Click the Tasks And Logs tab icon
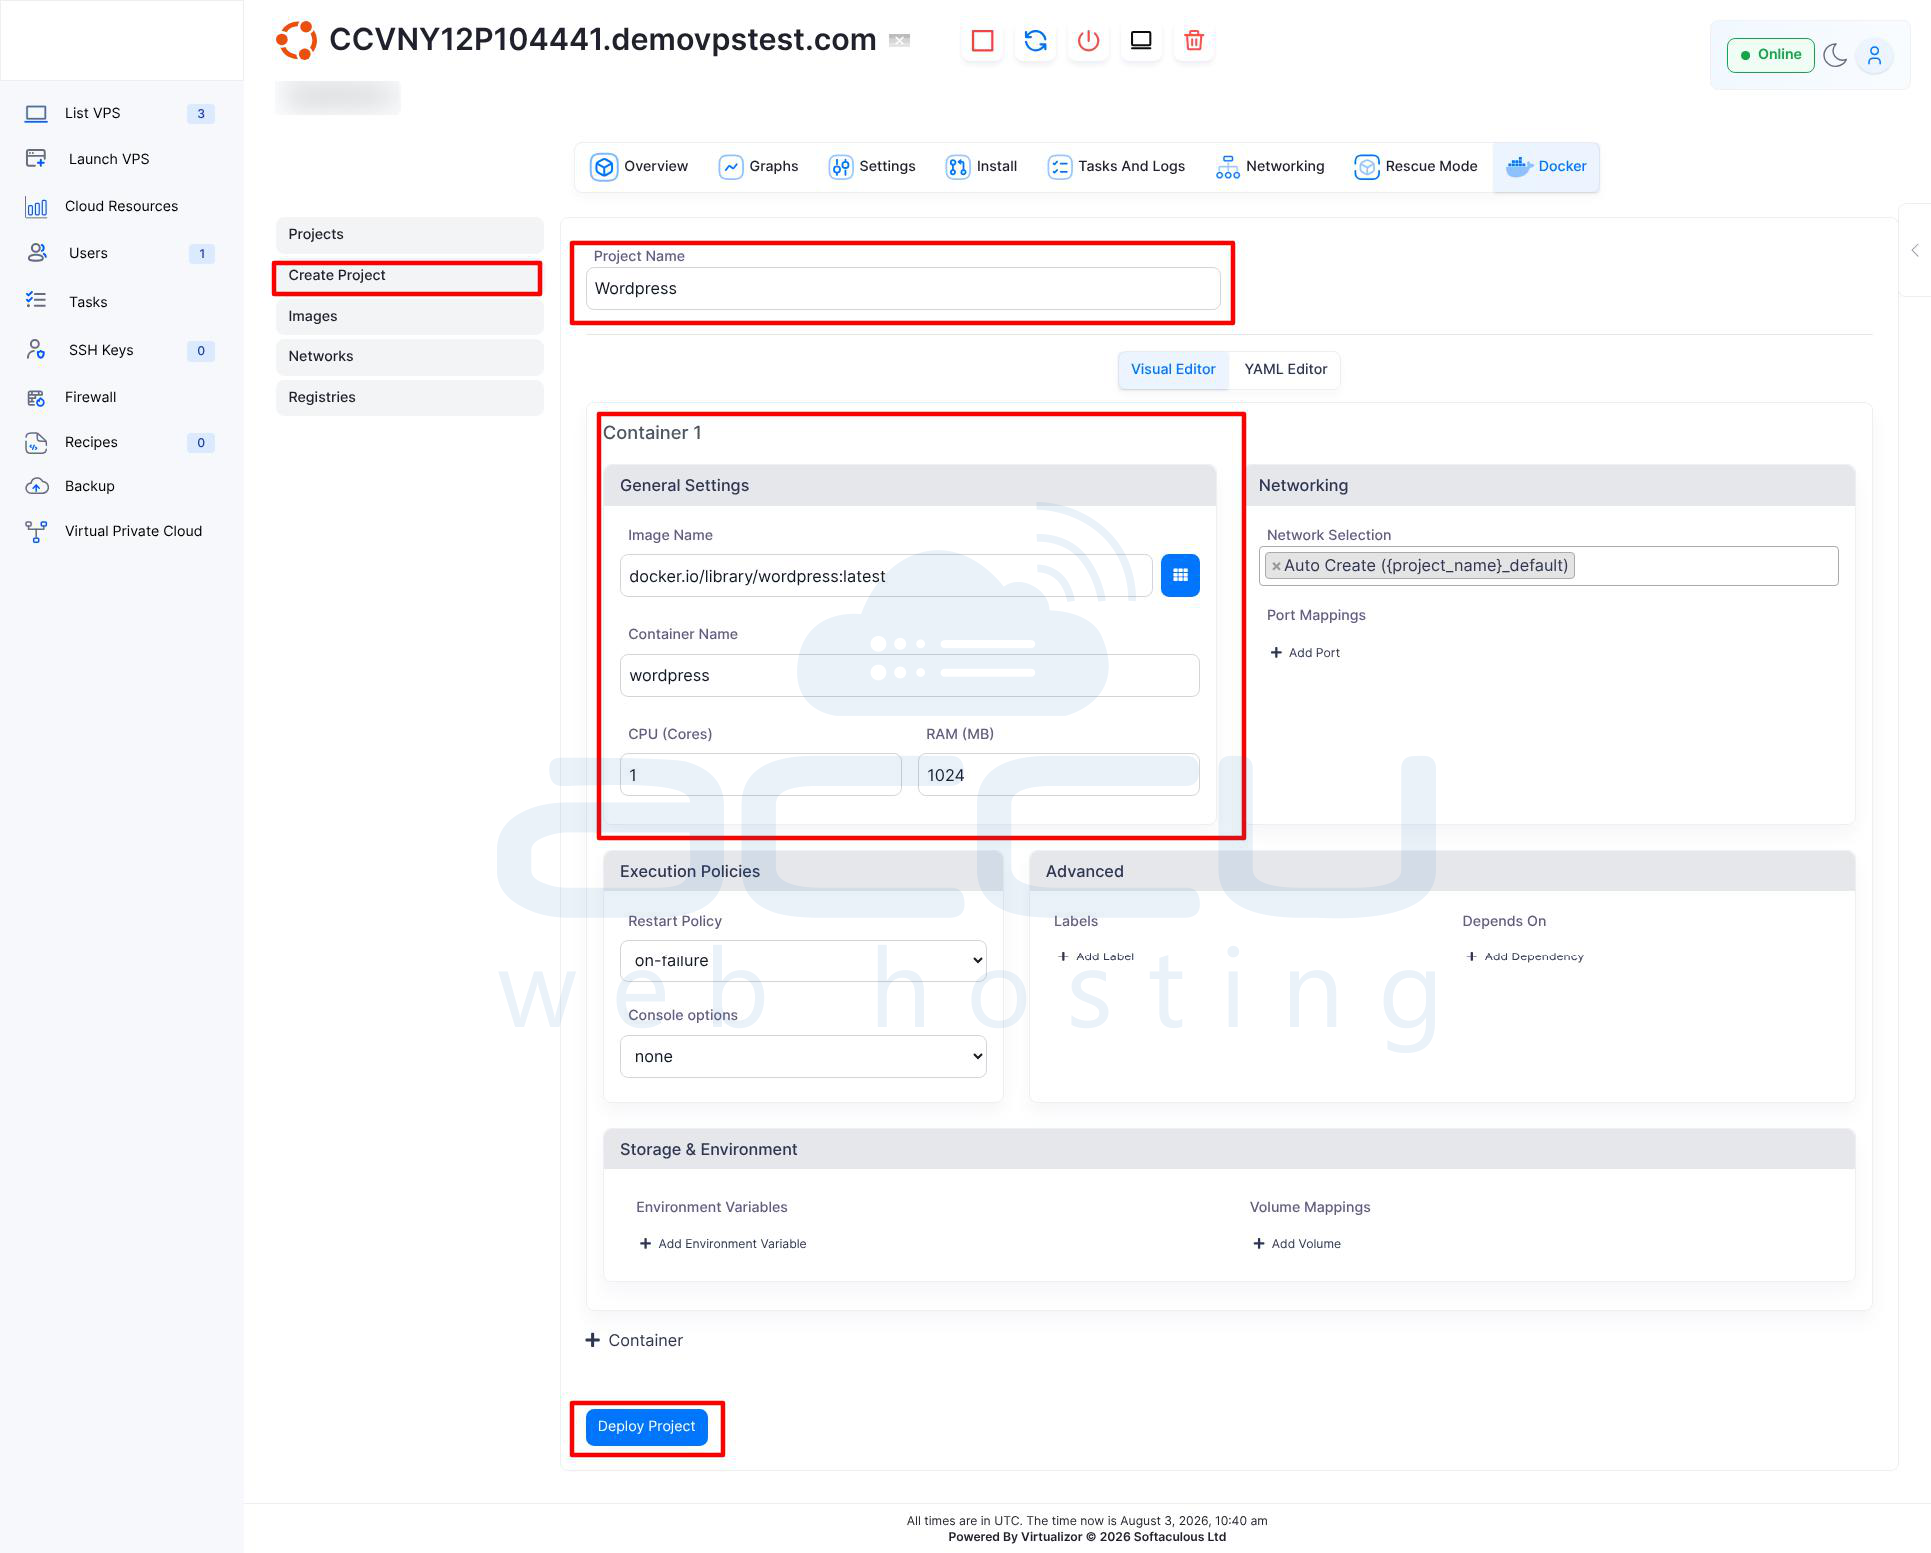 tap(1059, 167)
